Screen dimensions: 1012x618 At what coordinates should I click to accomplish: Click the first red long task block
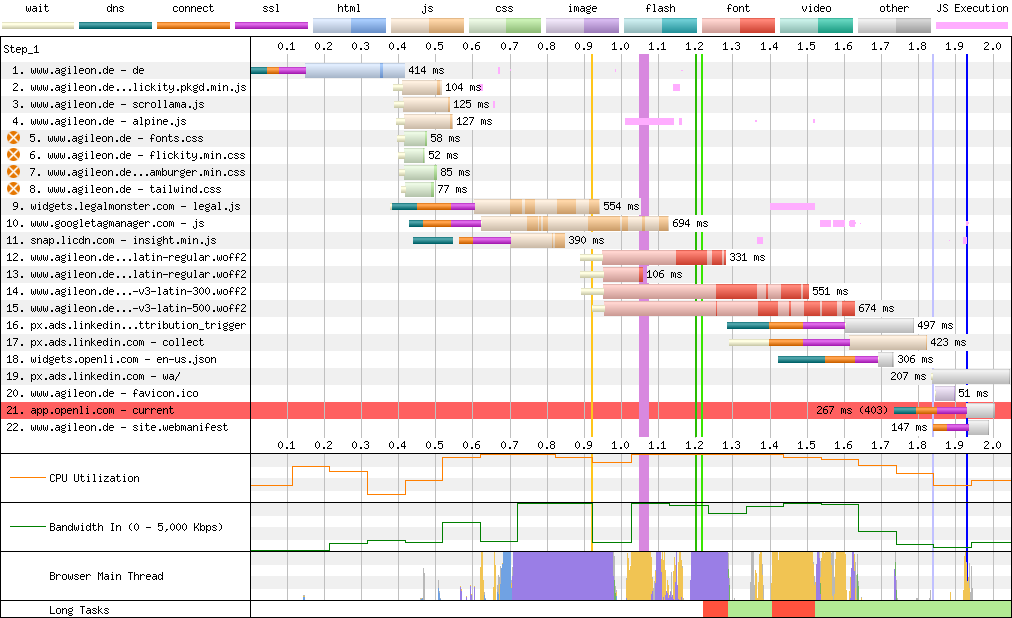coord(715,609)
